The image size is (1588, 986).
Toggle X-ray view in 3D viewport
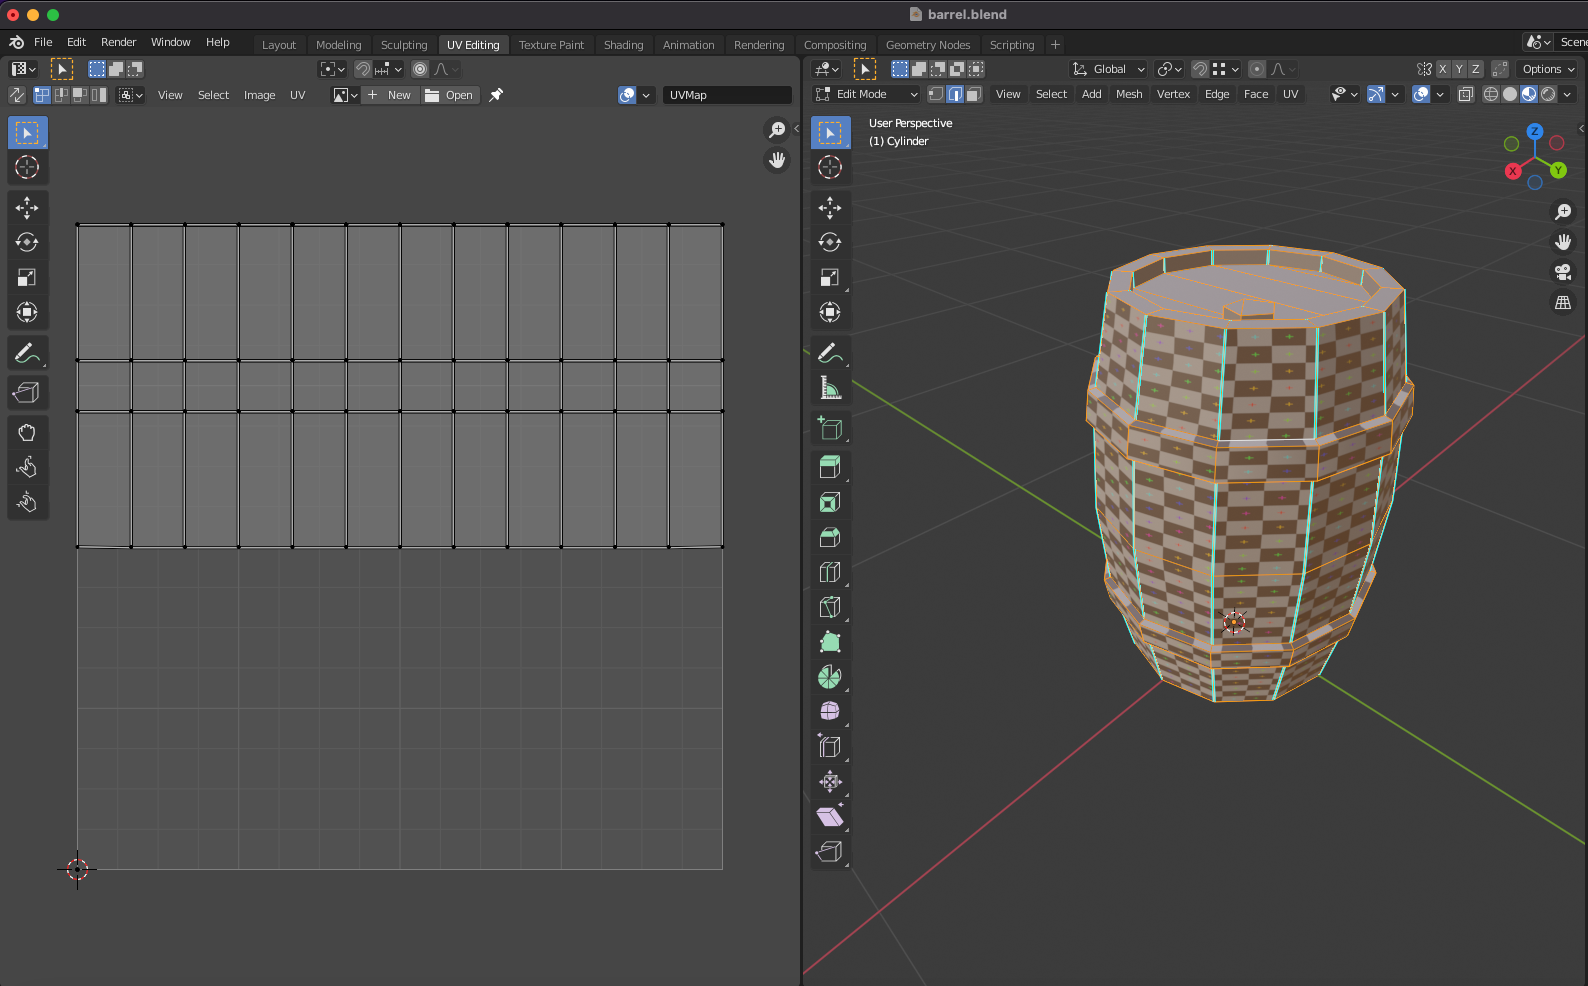[x=1465, y=94]
